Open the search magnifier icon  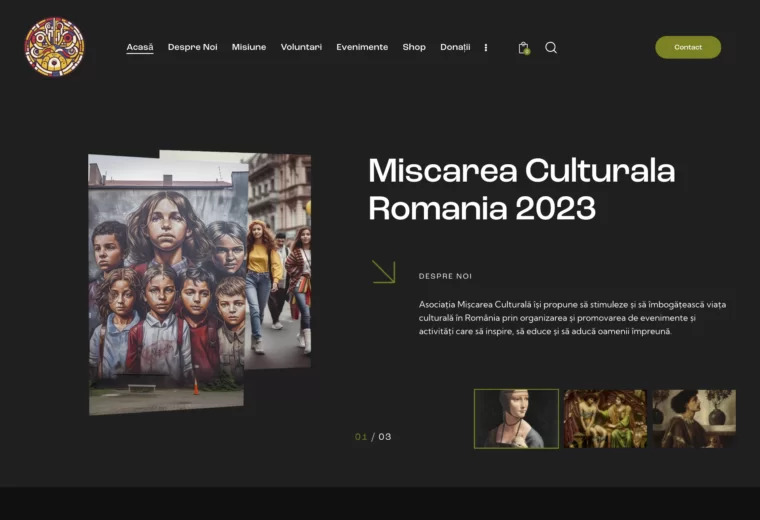(551, 47)
